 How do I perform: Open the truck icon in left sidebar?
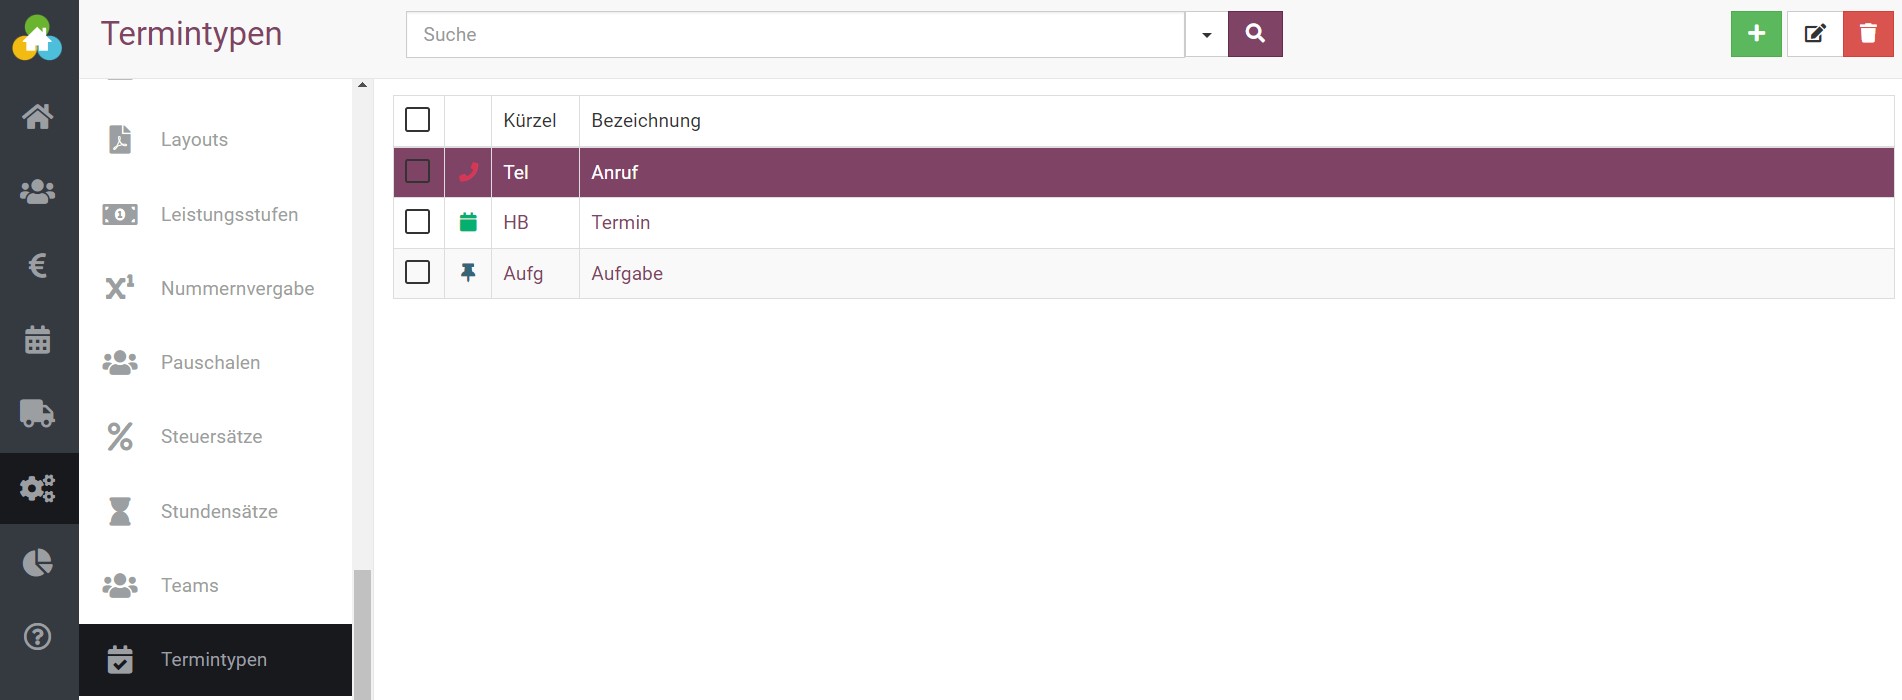point(38,413)
